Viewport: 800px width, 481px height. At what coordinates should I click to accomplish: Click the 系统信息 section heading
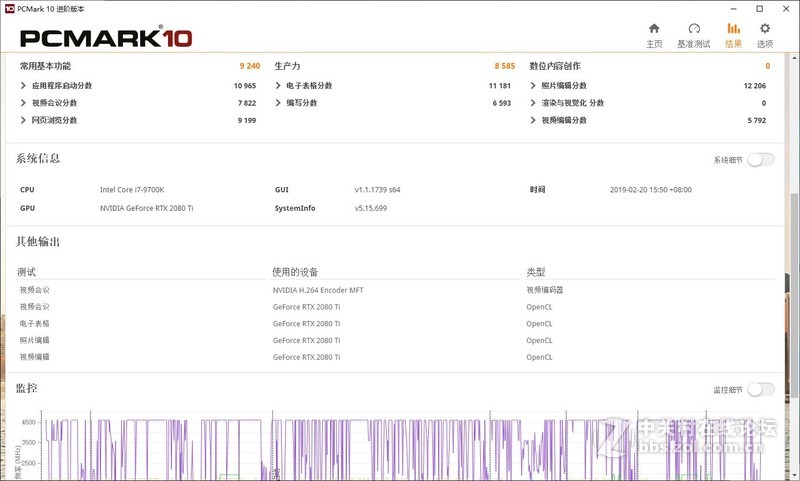click(x=38, y=159)
